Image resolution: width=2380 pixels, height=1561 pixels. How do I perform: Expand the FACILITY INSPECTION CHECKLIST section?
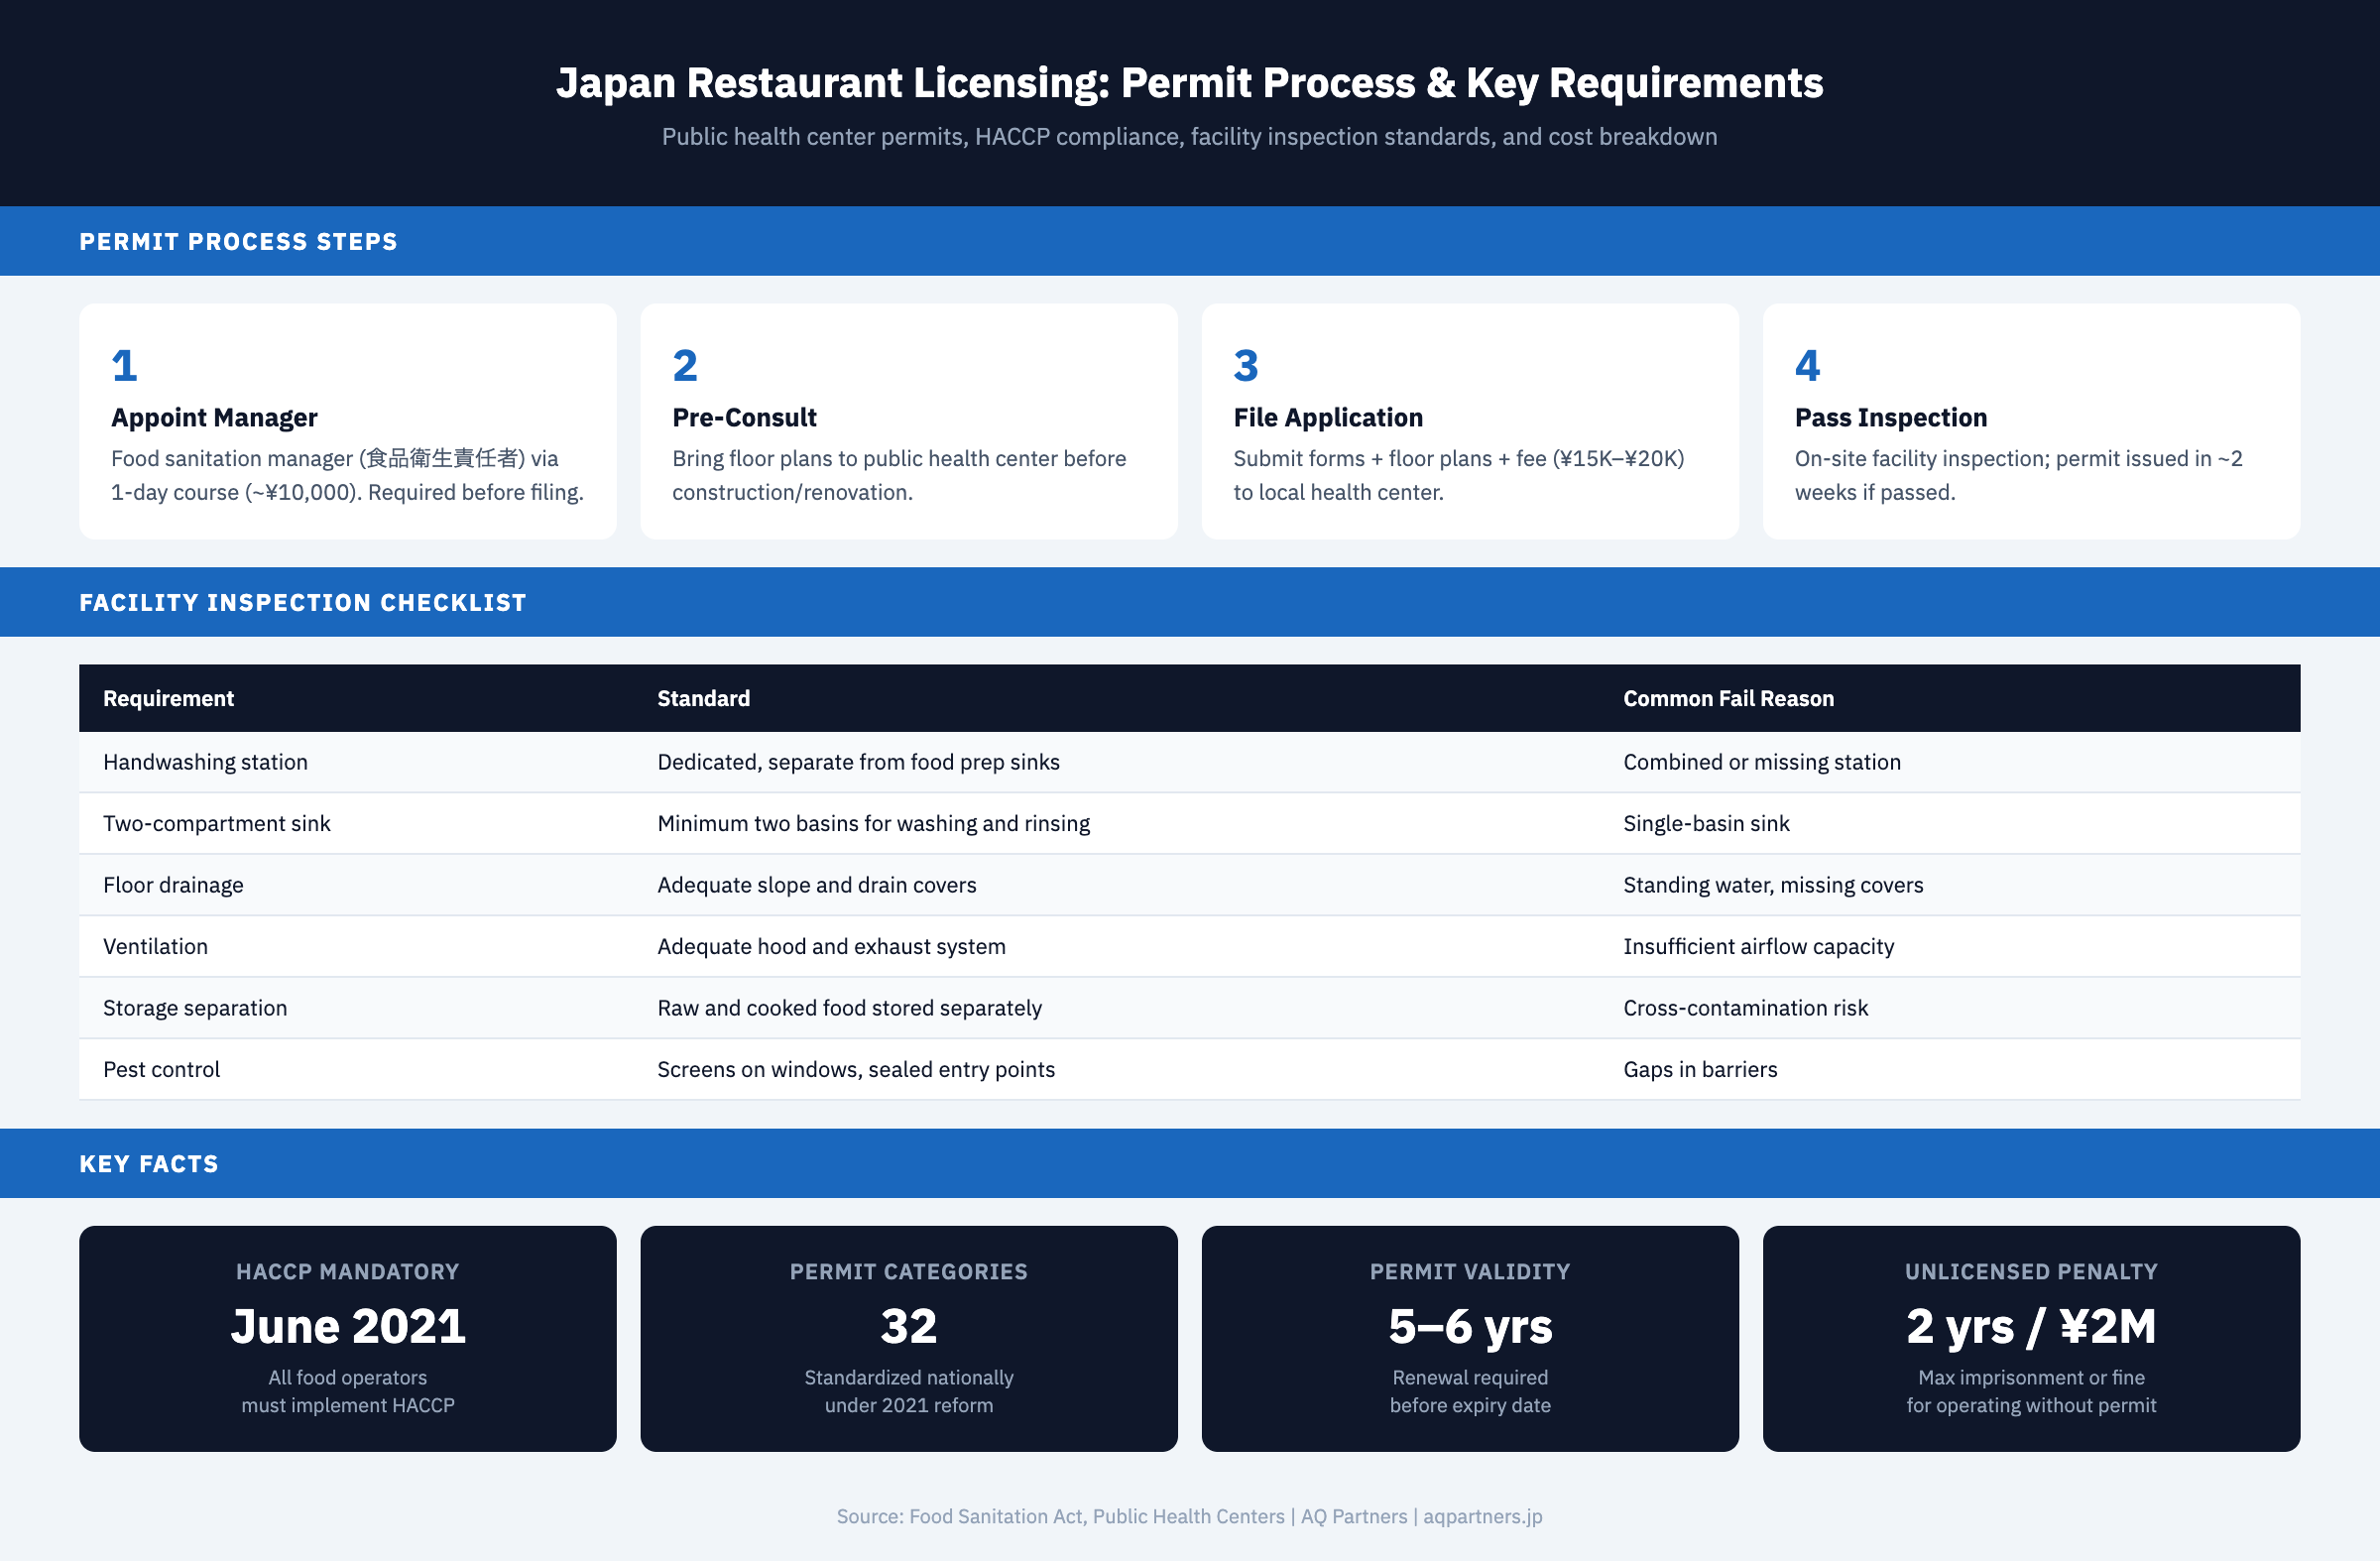click(303, 601)
